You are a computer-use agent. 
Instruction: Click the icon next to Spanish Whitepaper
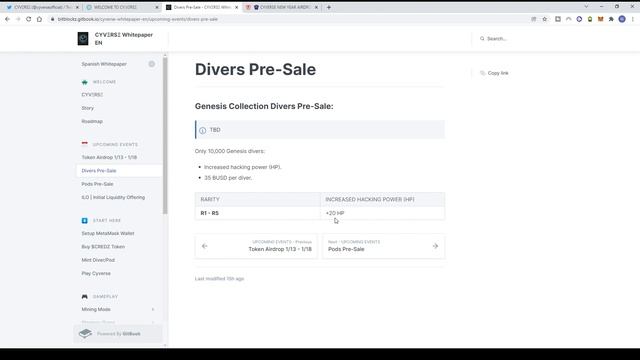[151, 64]
